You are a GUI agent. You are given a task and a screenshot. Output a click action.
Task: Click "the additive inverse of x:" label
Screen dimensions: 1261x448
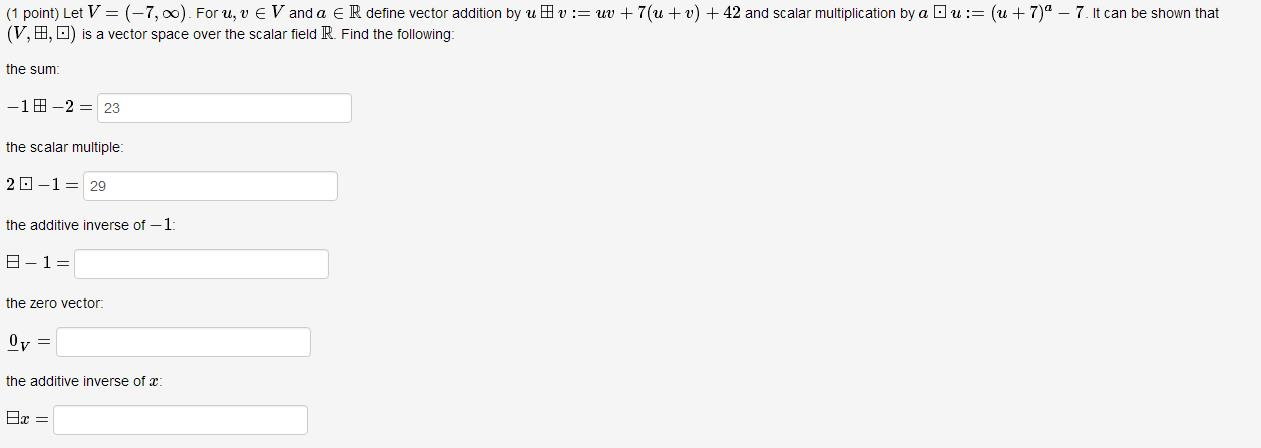click(84, 381)
